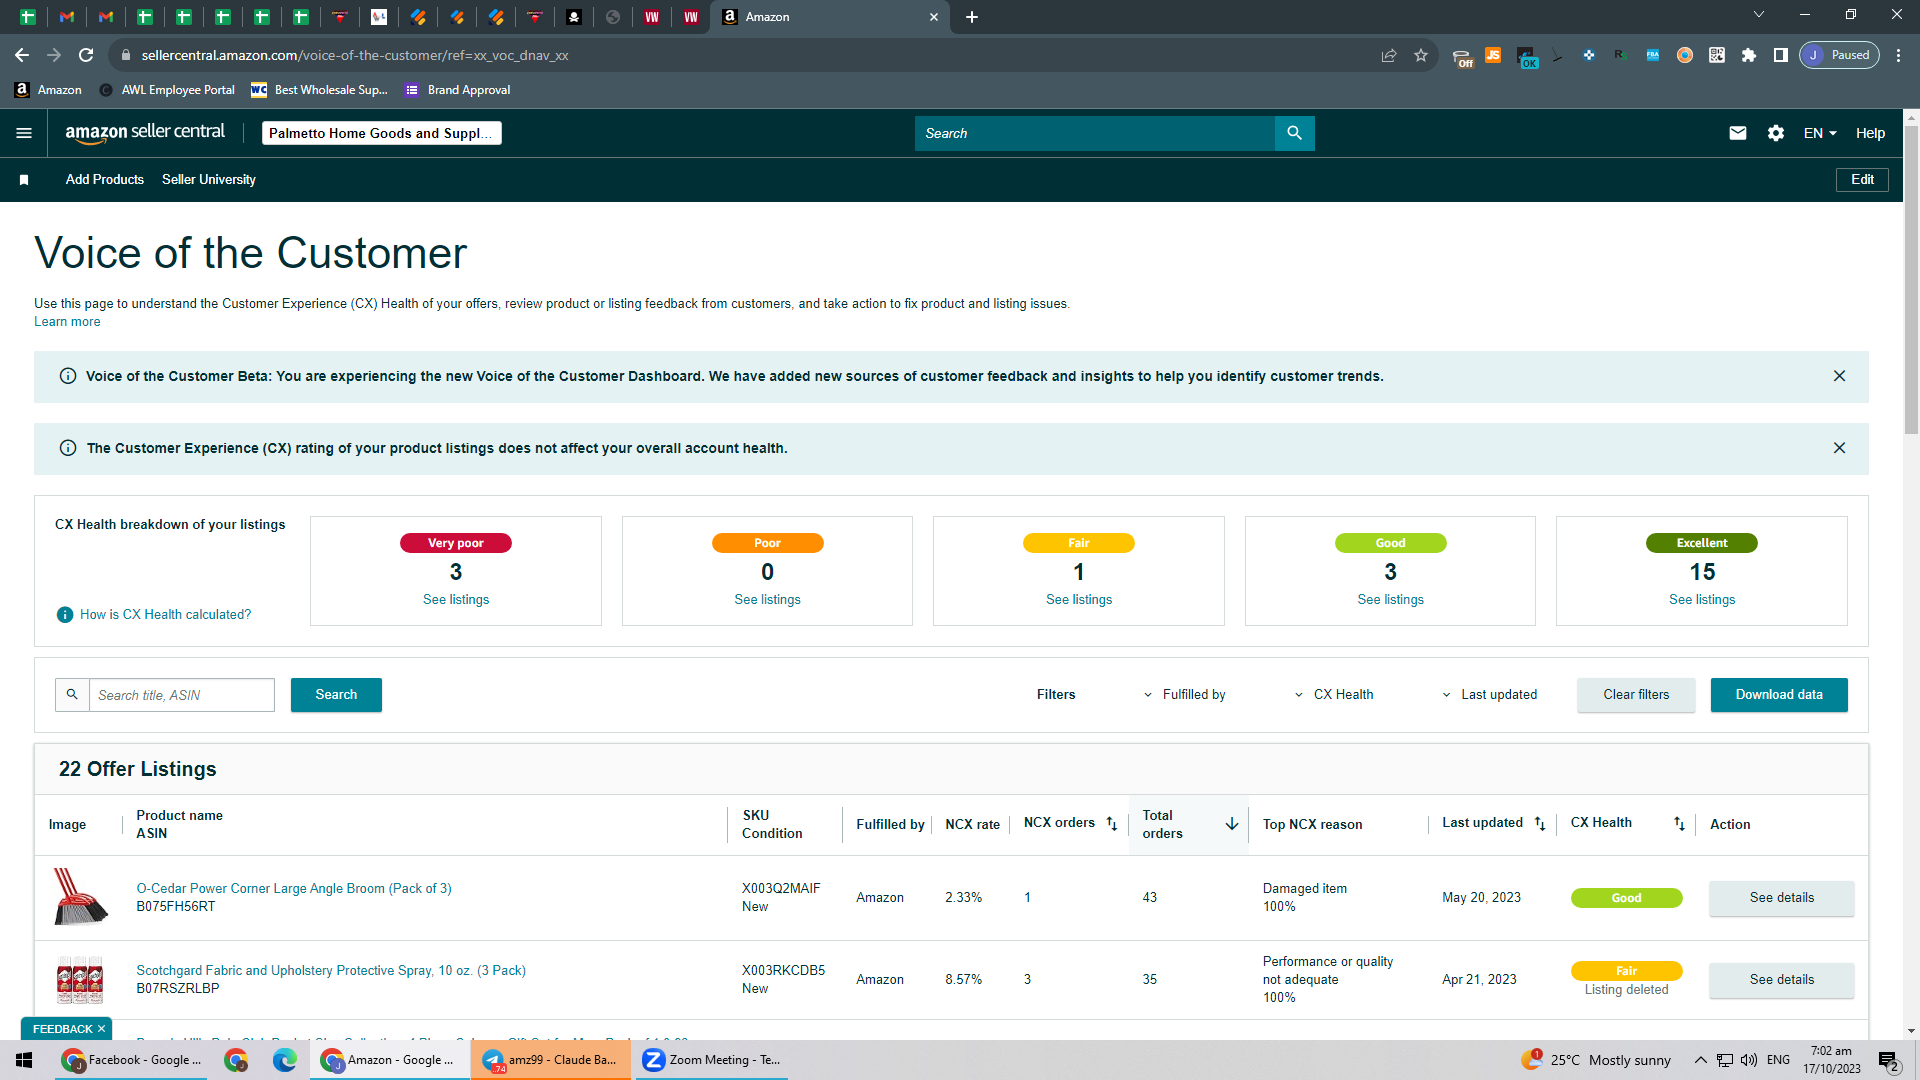Open the Telegram amz99 taskbar item

tap(551, 1060)
